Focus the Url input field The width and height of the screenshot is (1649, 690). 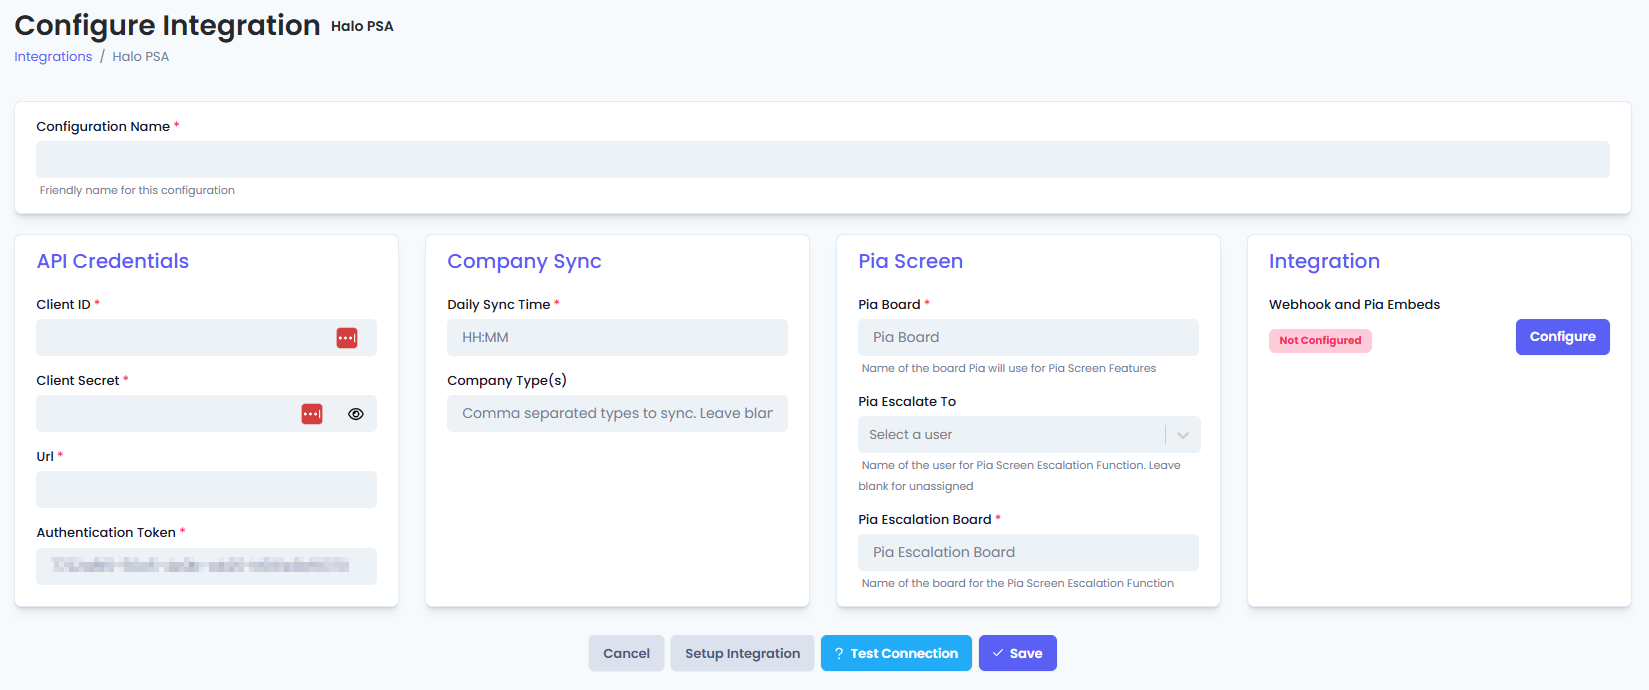coord(206,490)
